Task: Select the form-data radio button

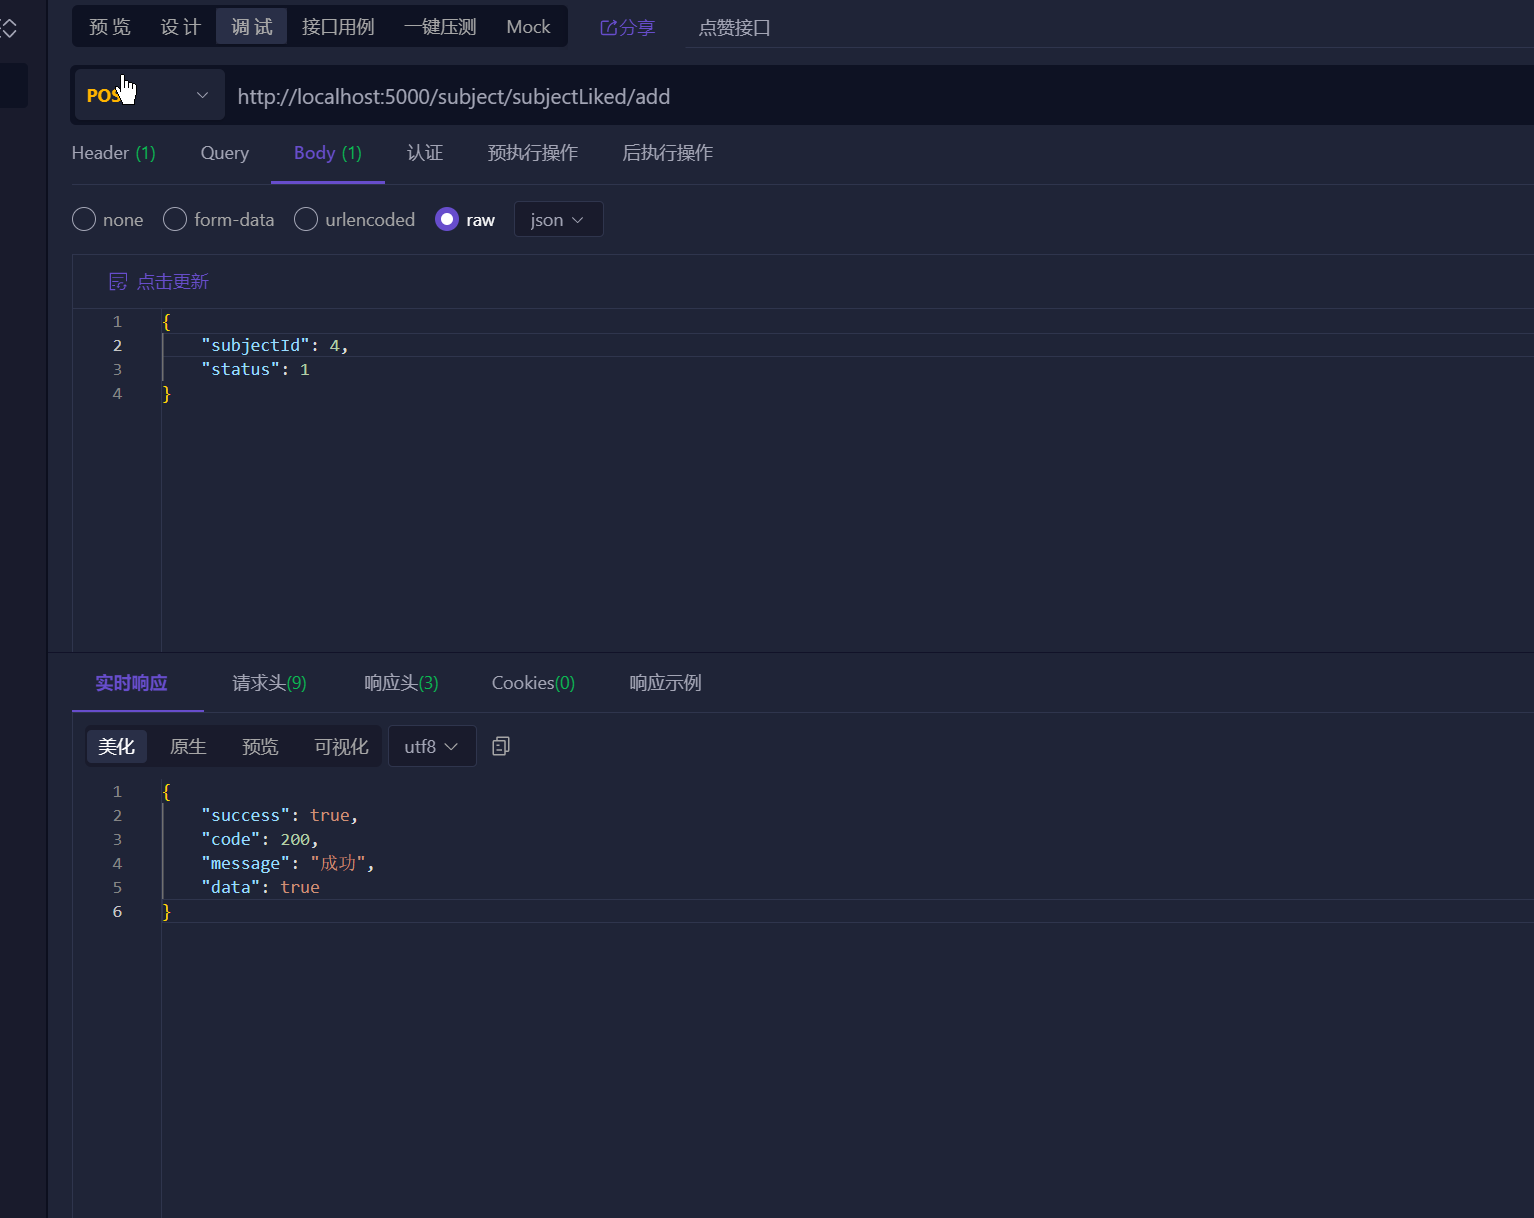Action: coord(175,219)
